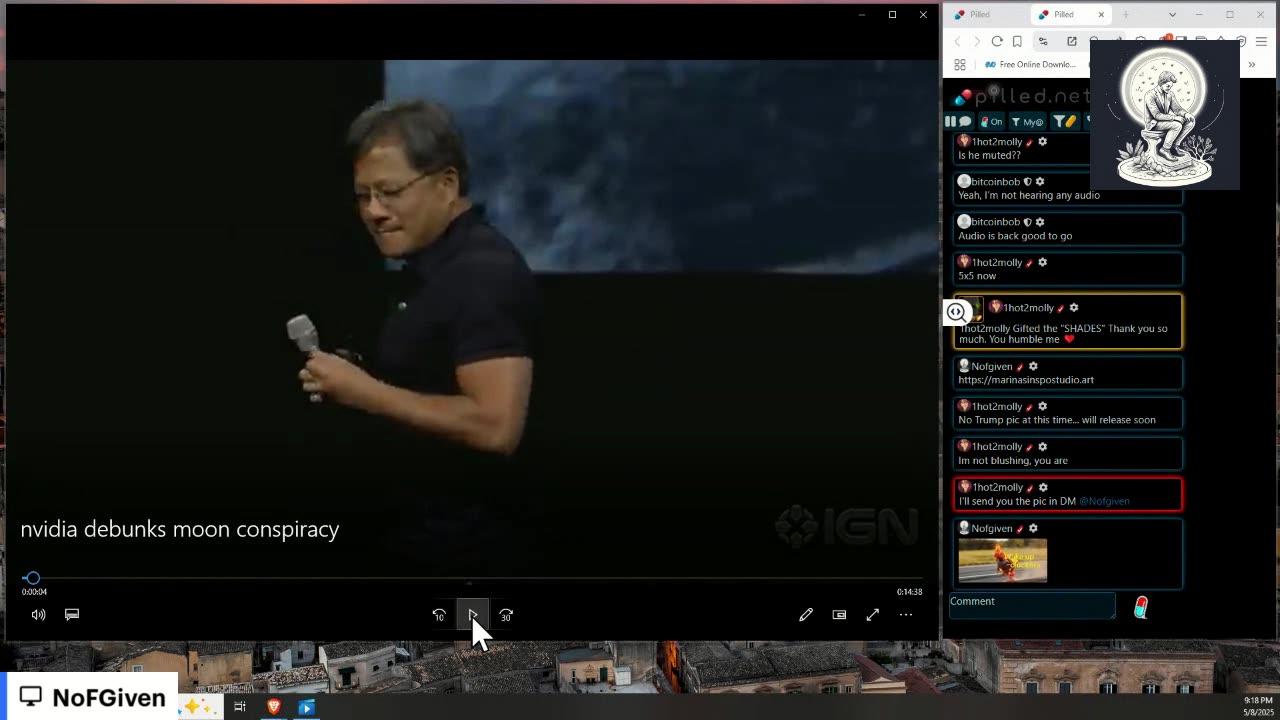Open site settings in address bar

(1043, 41)
